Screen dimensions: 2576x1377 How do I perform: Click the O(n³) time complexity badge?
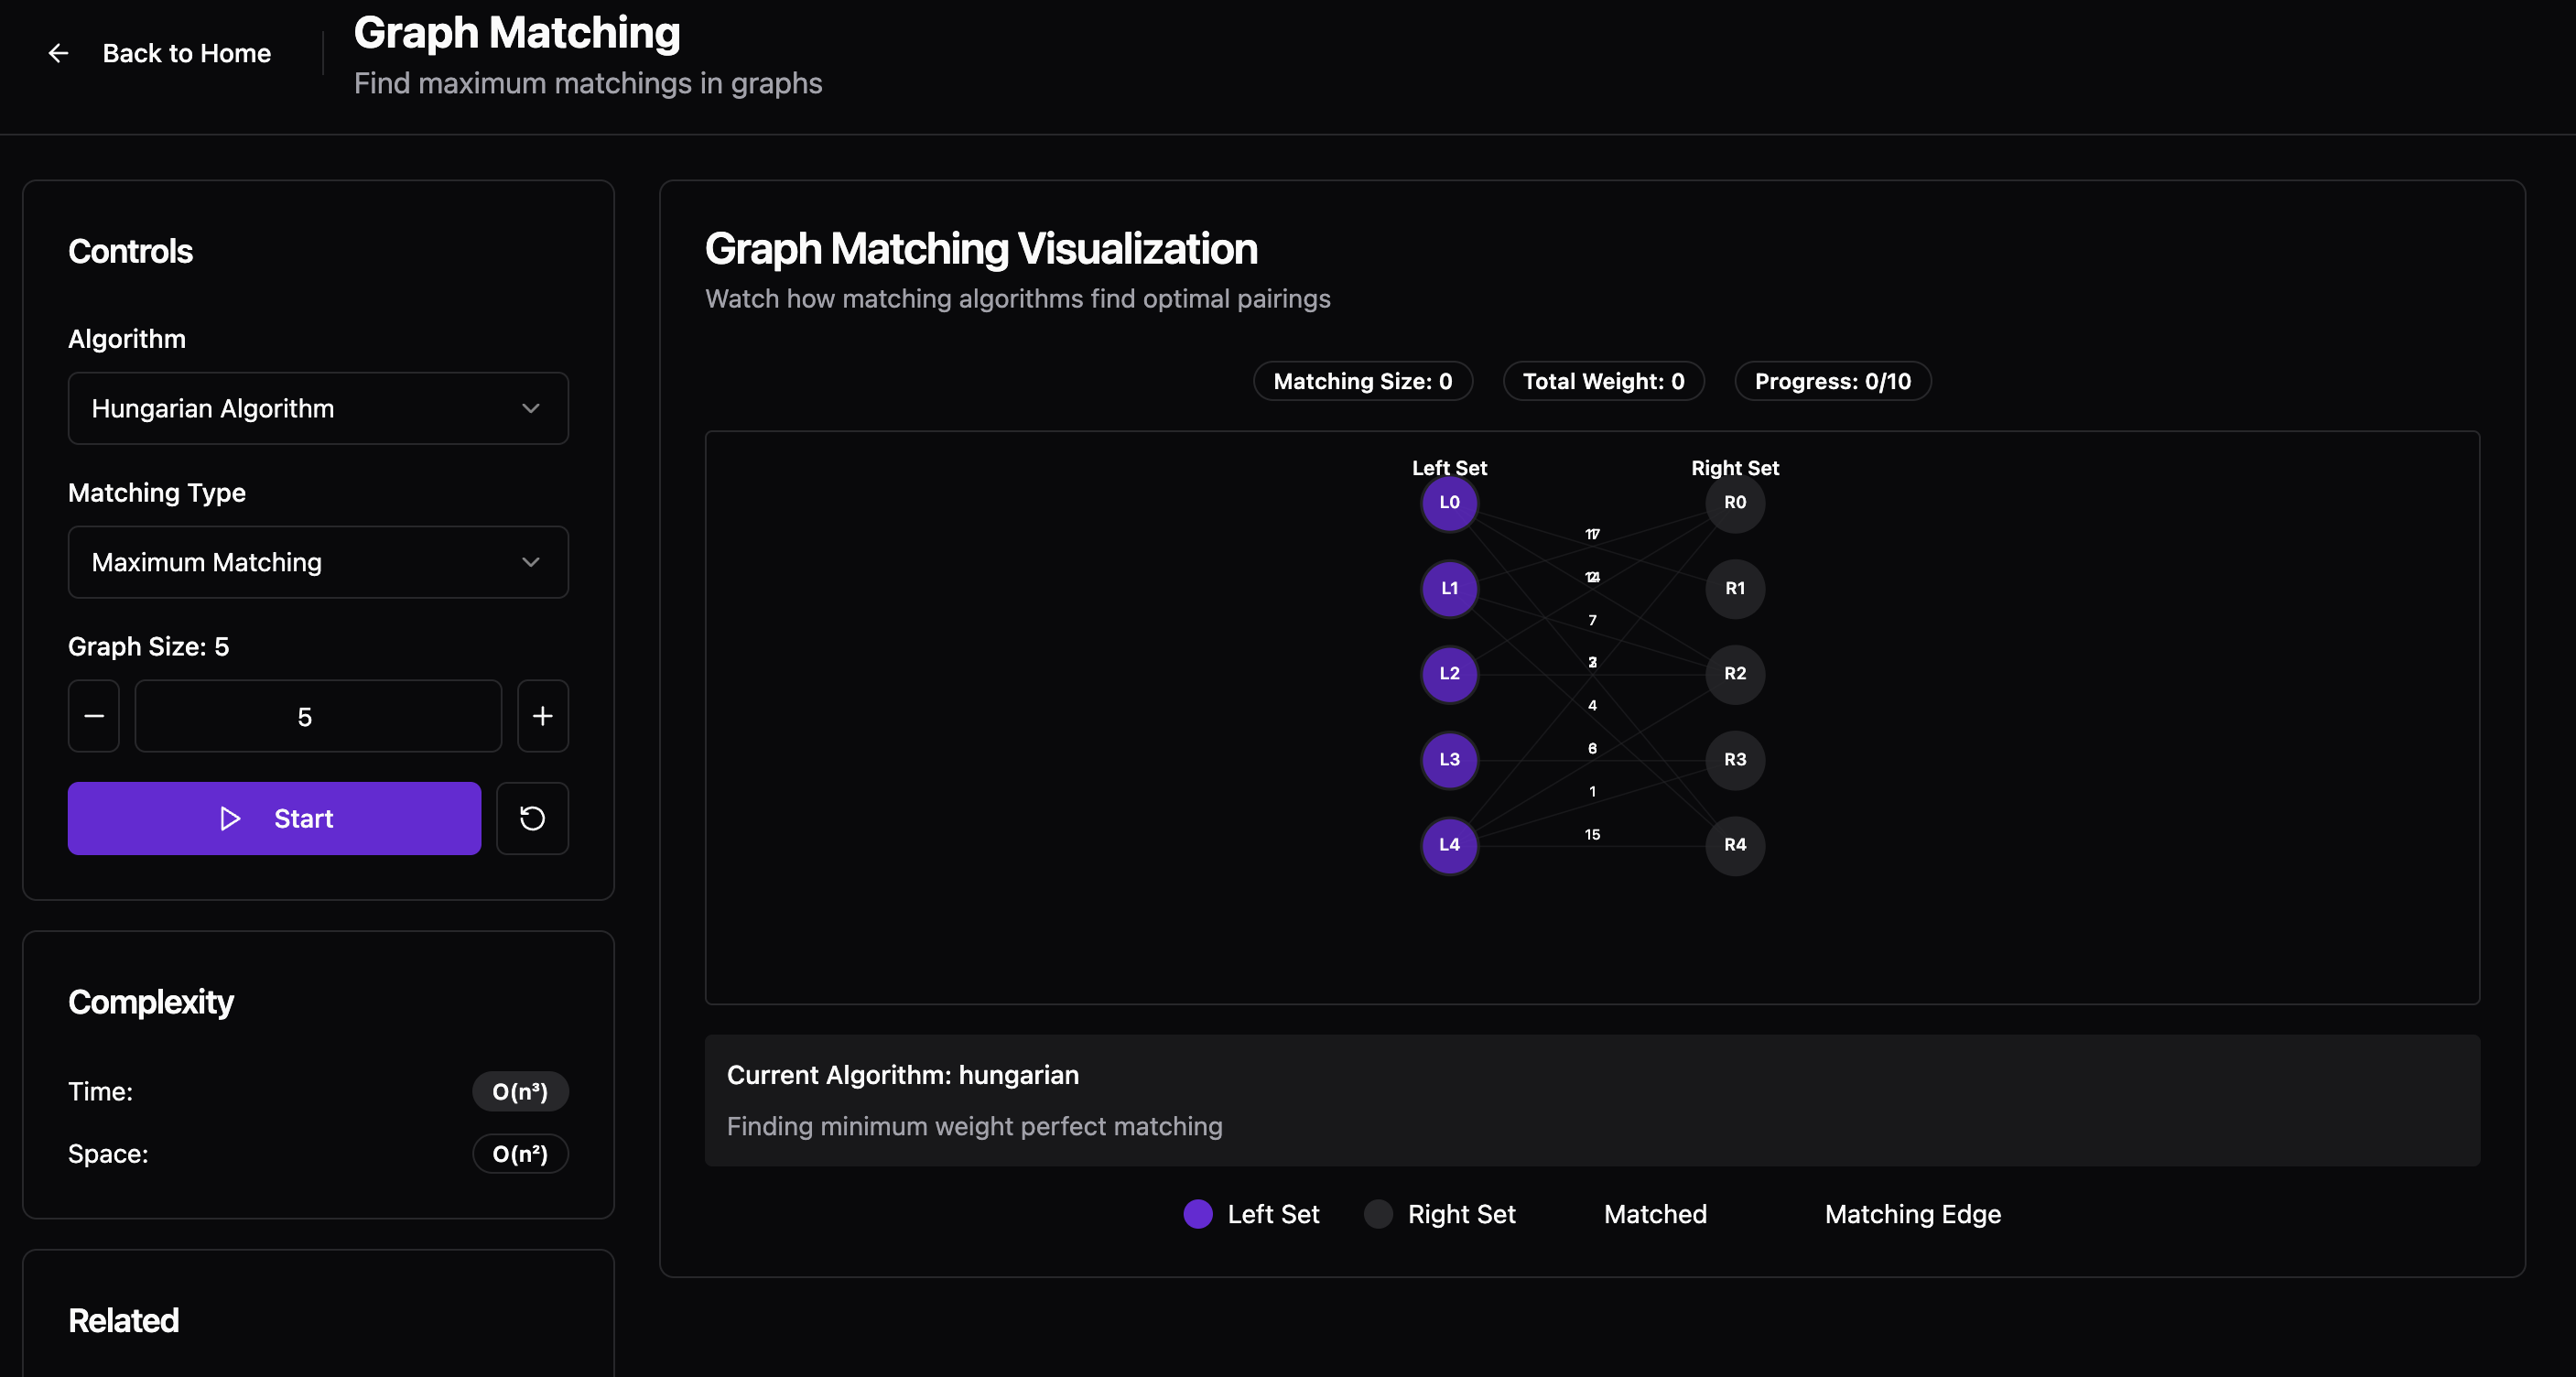click(x=520, y=1091)
